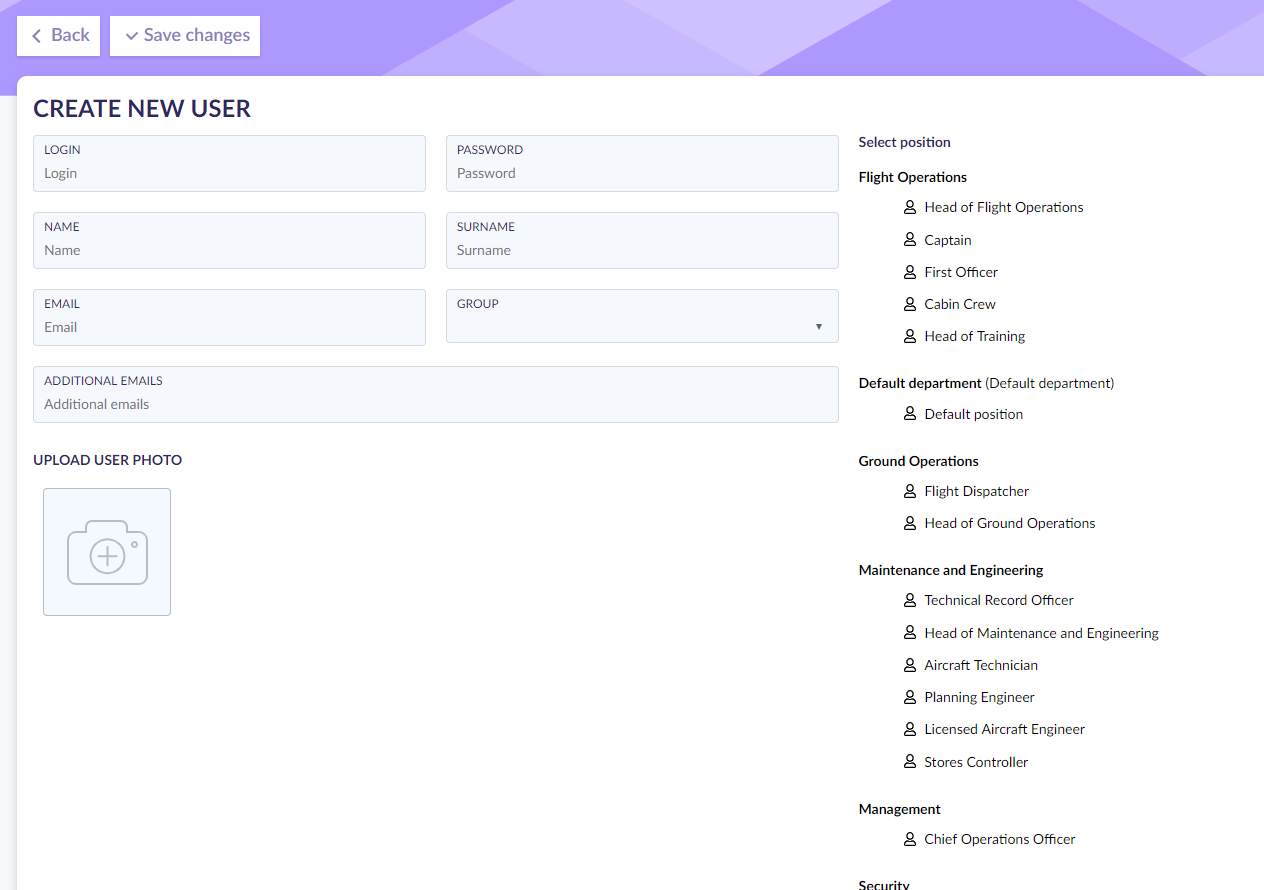
Task: Click the Additional emails field
Action: 435,404
